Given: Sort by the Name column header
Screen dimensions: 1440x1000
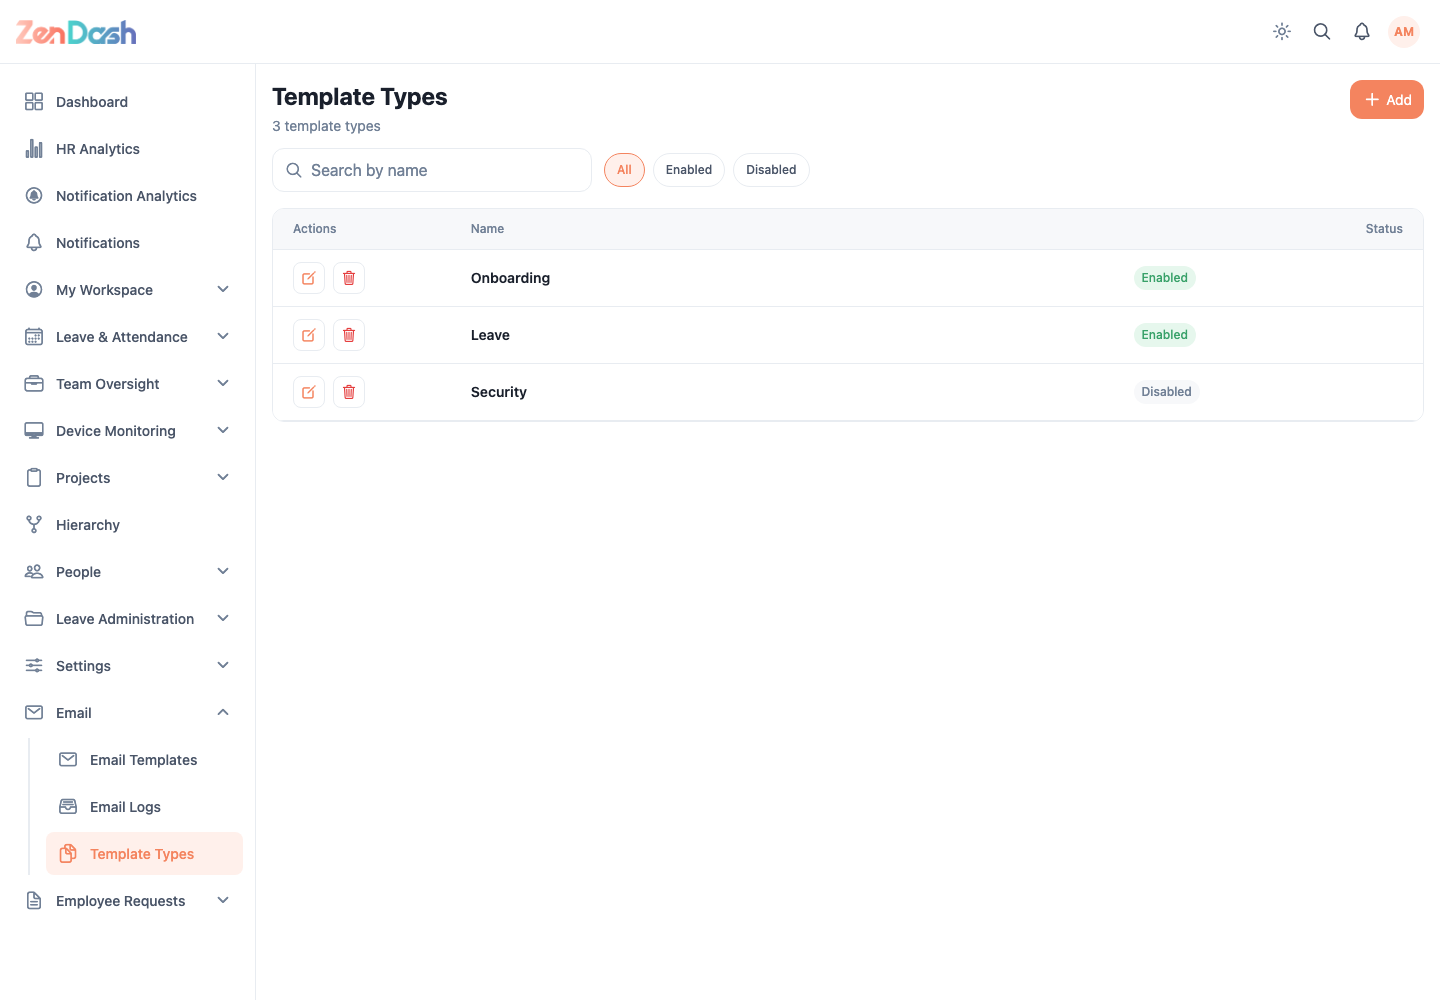Looking at the screenshot, I should click(487, 229).
